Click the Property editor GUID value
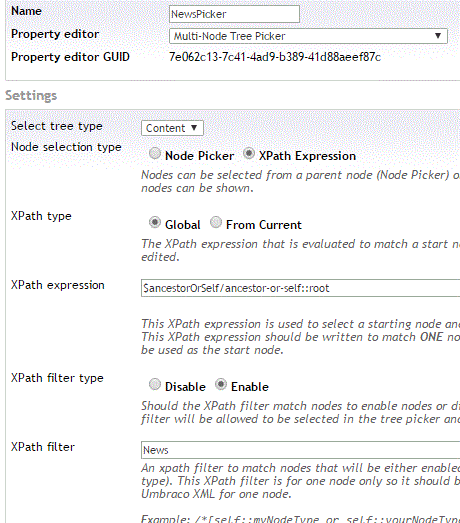This screenshot has height=523, width=460. click(x=275, y=57)
